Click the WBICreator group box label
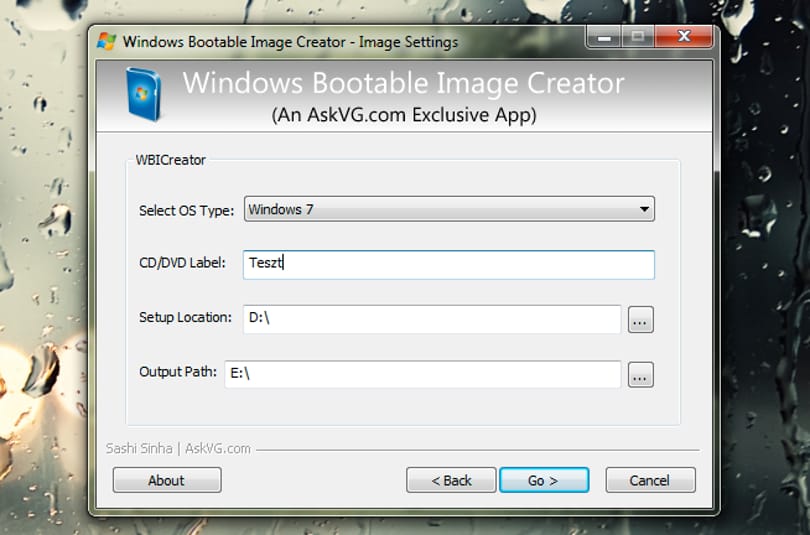This screenshot has height=535, width=810. pyautogui.click(x=170, y=160)
